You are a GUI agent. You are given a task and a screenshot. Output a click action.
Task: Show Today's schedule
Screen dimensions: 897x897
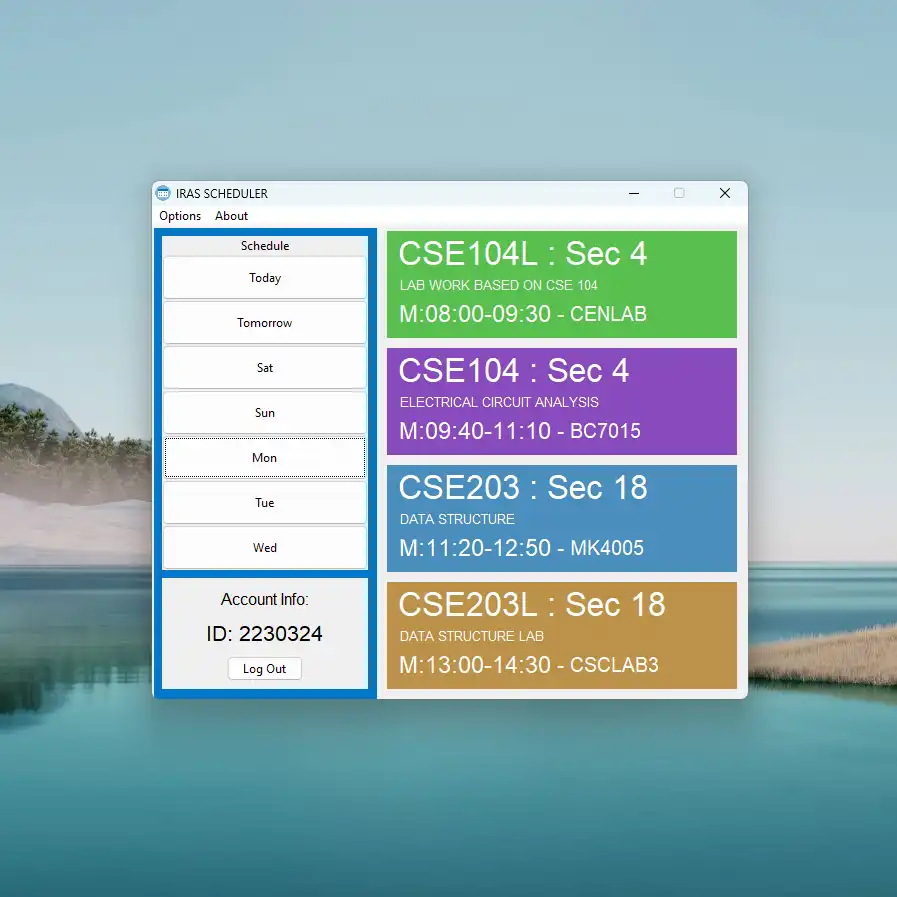pyautogui.click(x=264, y=278)
